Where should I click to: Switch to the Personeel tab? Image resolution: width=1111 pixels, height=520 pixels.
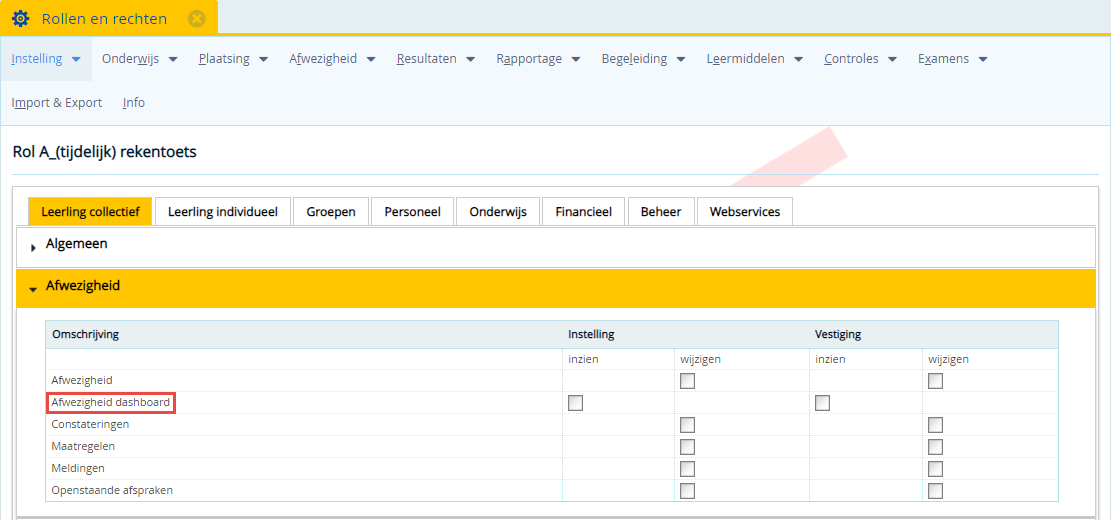click(x=412, y=211)
